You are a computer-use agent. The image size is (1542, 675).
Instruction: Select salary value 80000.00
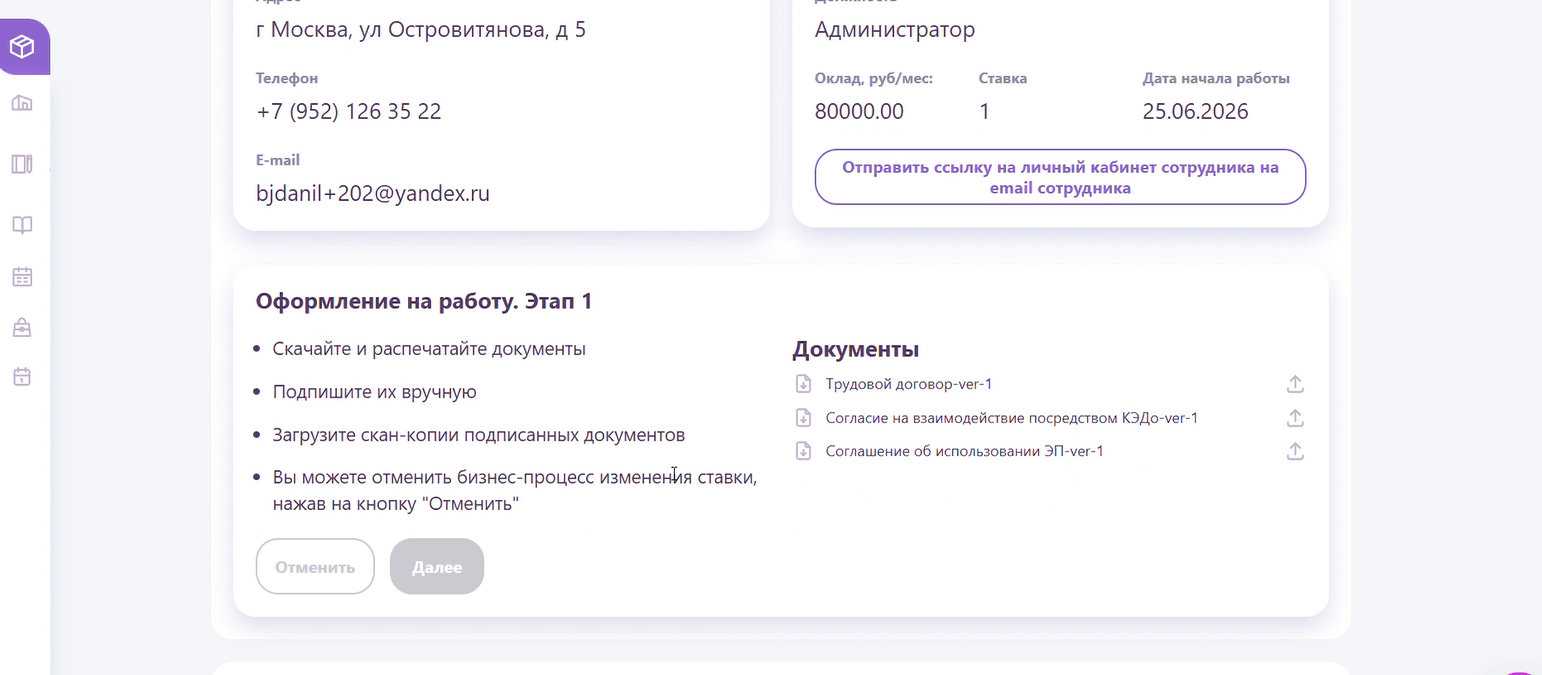[859, 111]
